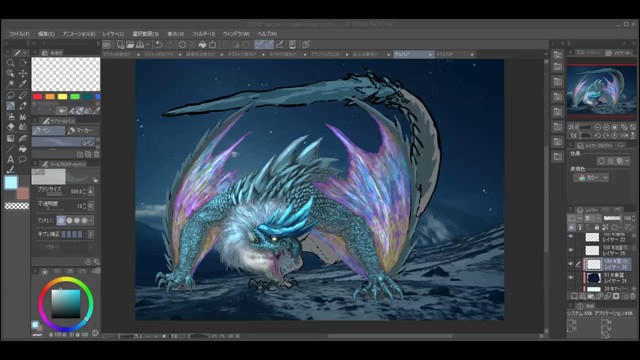The width and height of the screenshot is (640, 360).
Task: Toggle visibility of layer レイヤー 24
Action: click(x=571, y=278)
